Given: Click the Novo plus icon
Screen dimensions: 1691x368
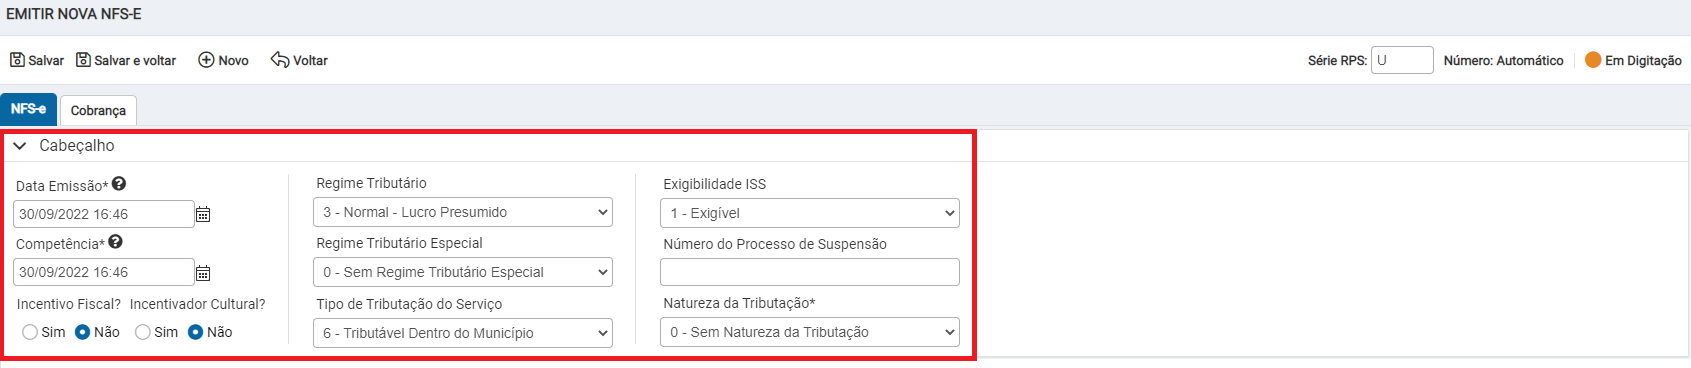Looking at the screenshot, I should [x=206, y=60].
